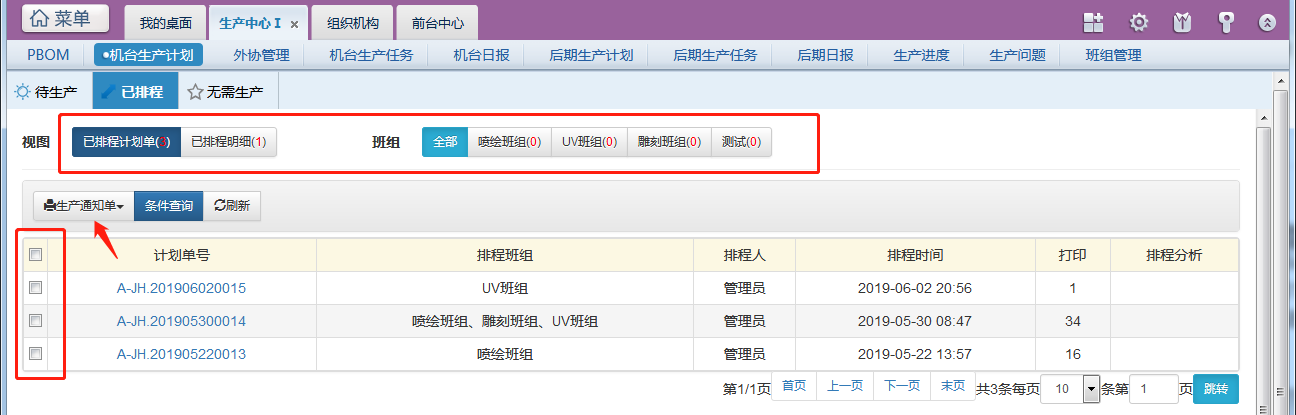Filter team by 喷绘班组(0)
The width and height of the screenshot is (1296, 415).
click(x=510, y=142)
